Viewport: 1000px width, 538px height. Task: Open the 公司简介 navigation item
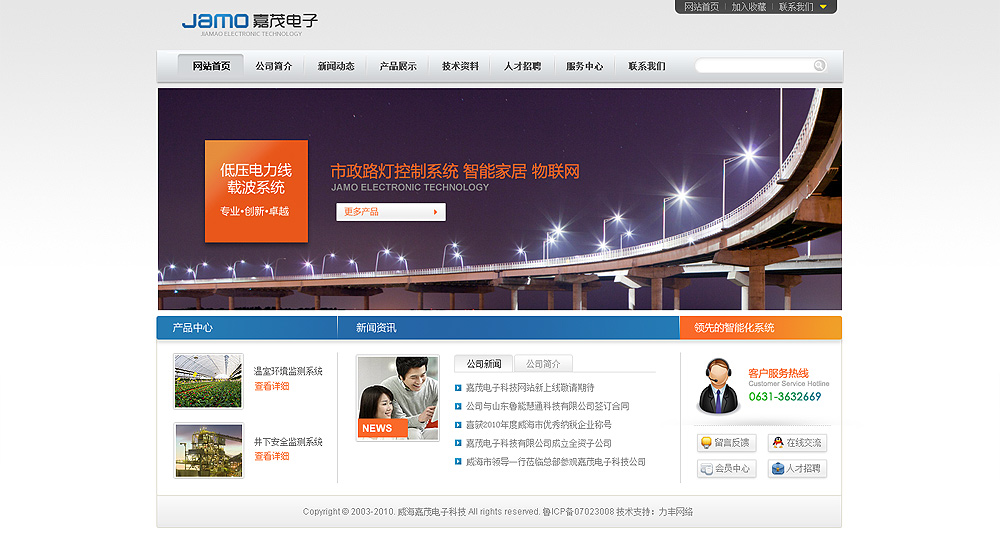pyautogui.click(x=274, y=66)
